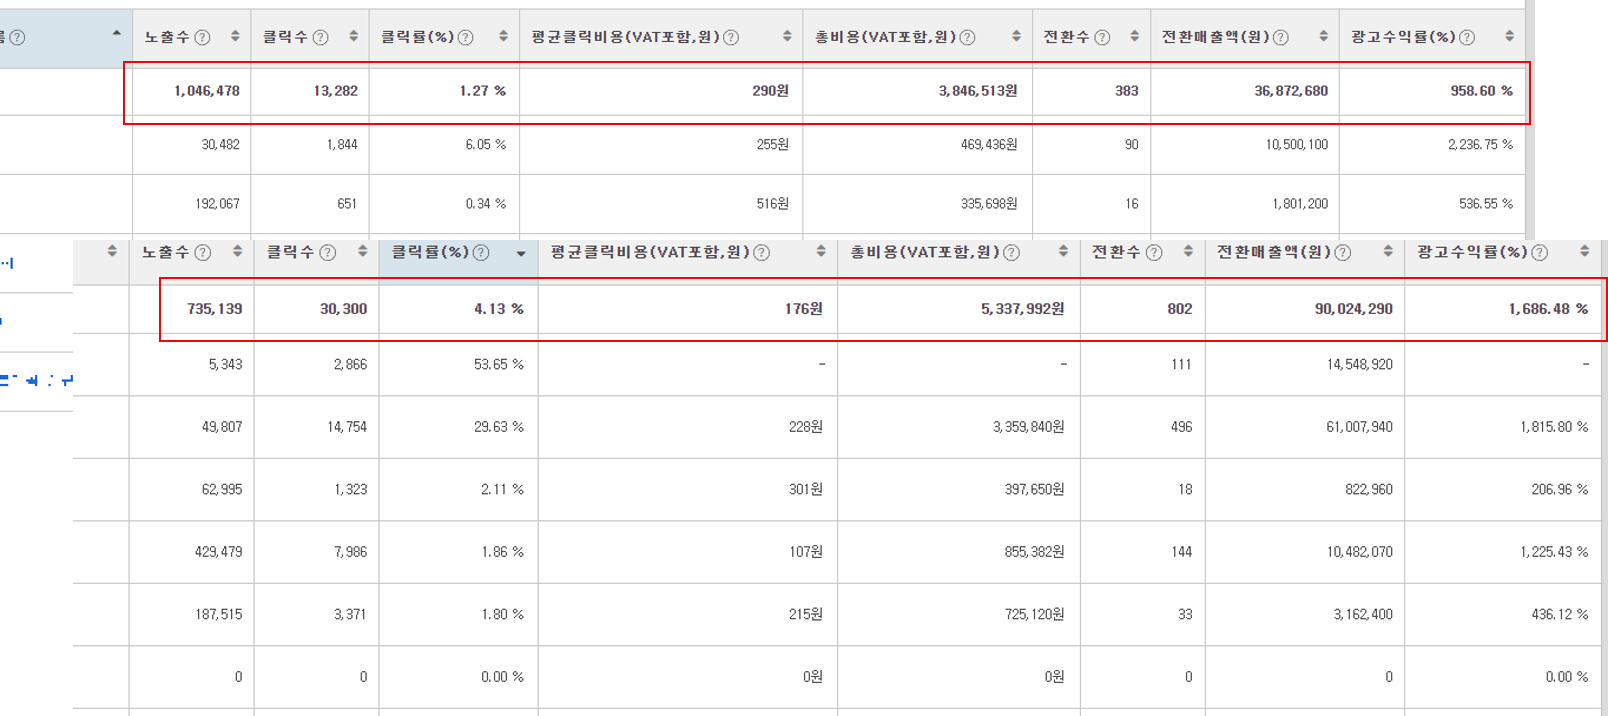Viewport: 1608px width, 716px height.
Task: Sort by 클릭수 in table totaling 1,046,478
Action: (x=353, y=36)
